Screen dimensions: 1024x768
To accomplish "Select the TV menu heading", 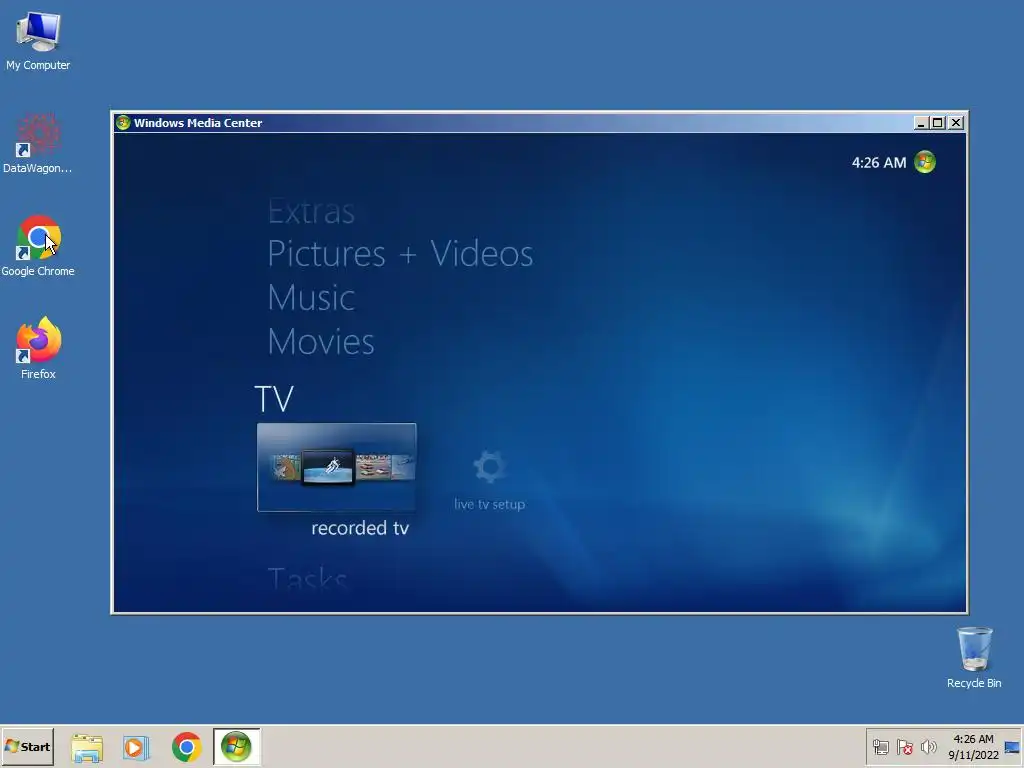I will [274, 398].
